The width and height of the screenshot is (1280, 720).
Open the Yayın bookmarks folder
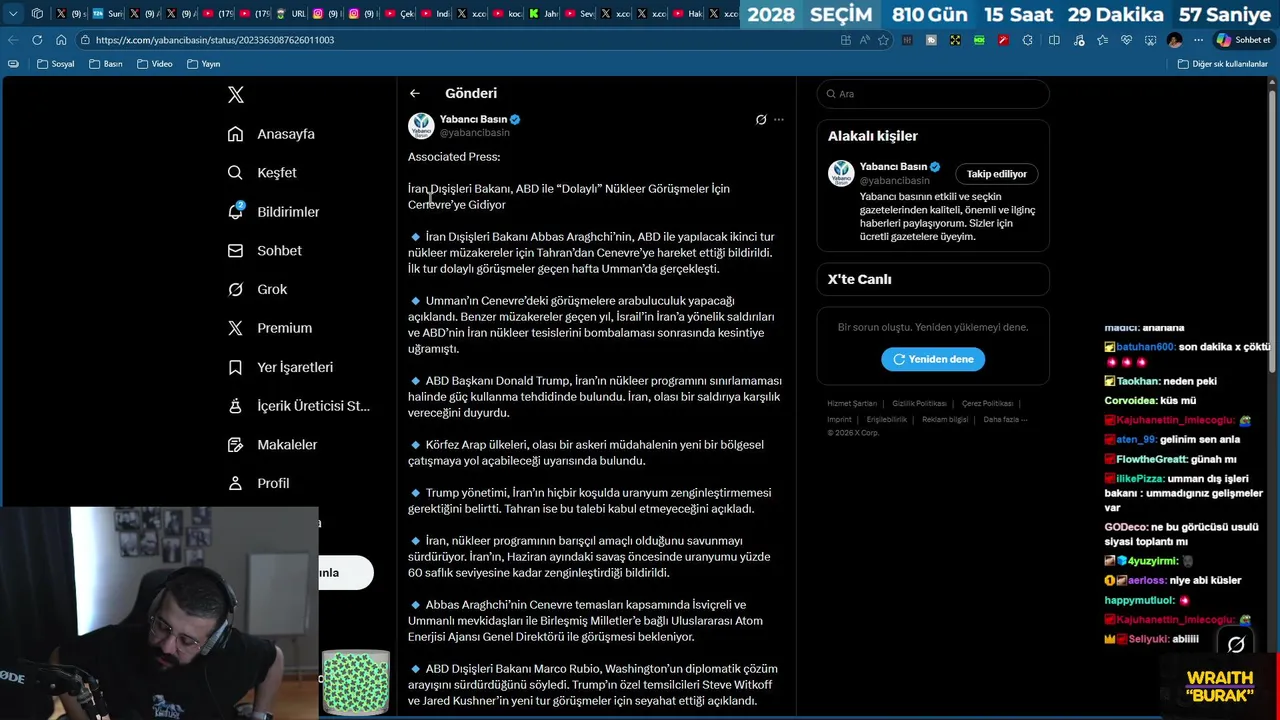pos(203,64)
